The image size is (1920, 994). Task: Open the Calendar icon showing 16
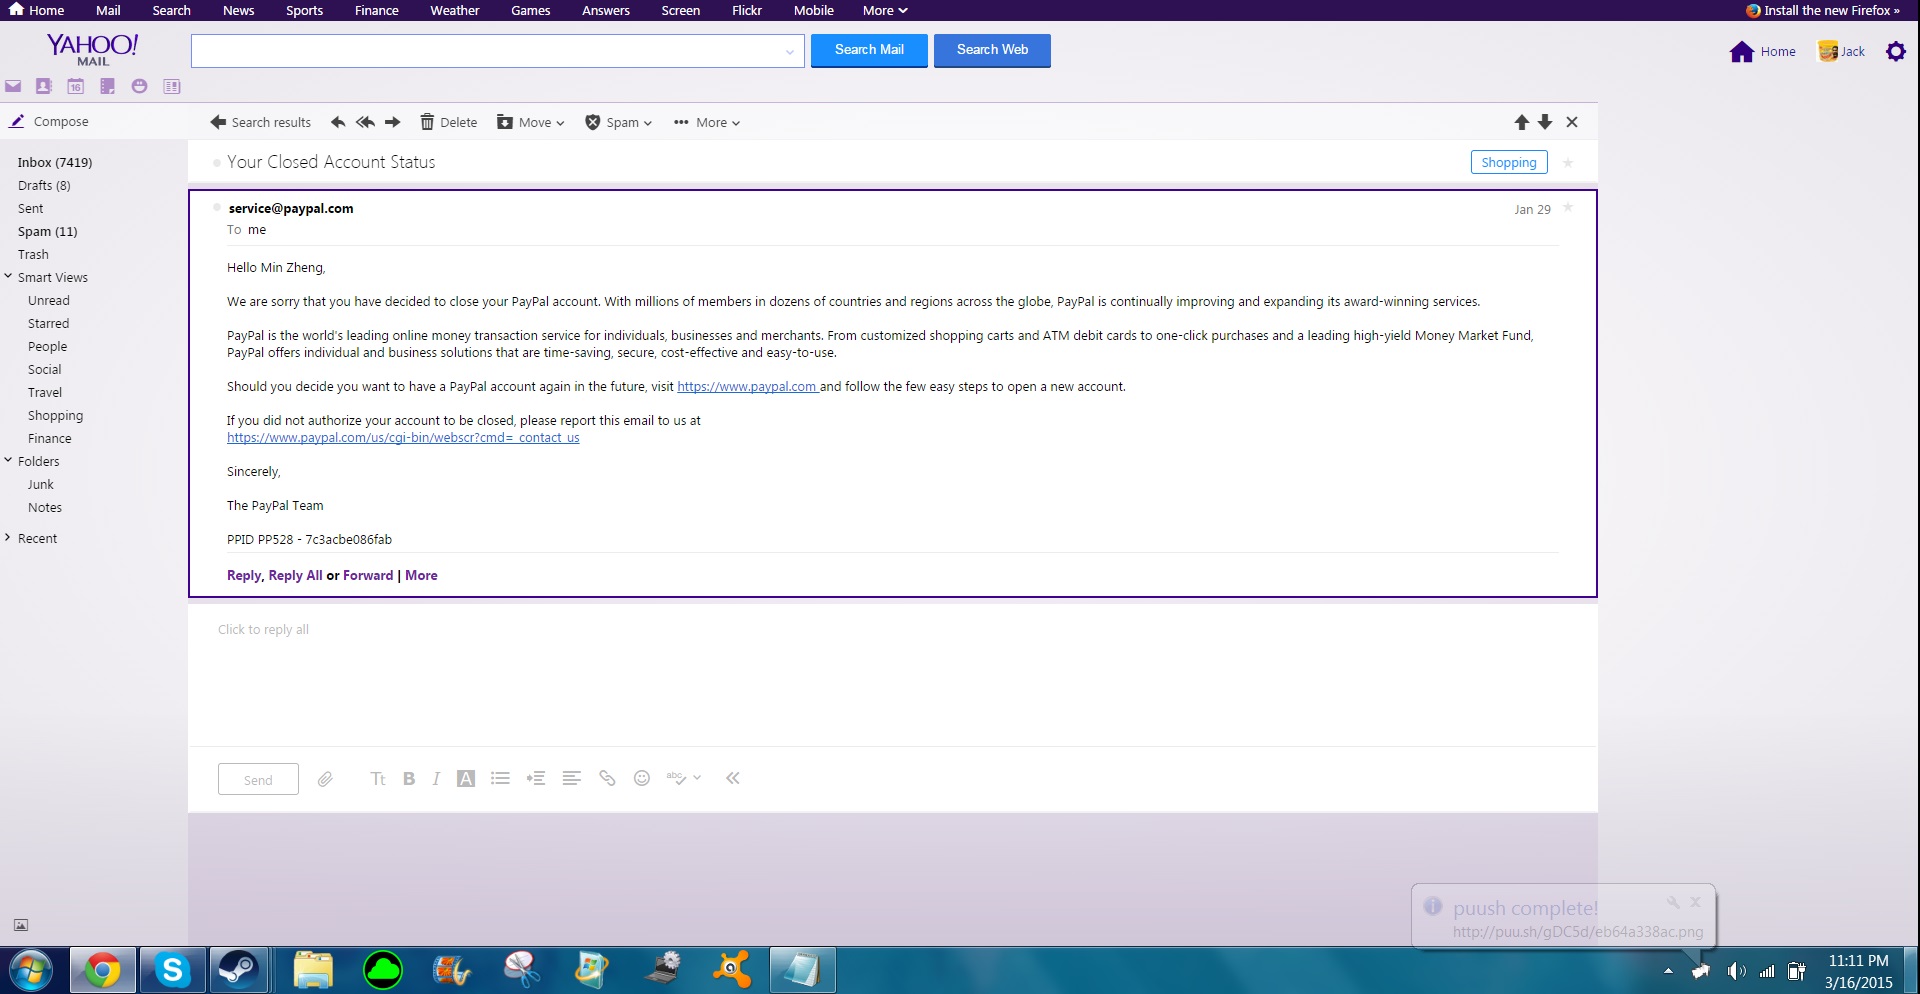point(76,87)
